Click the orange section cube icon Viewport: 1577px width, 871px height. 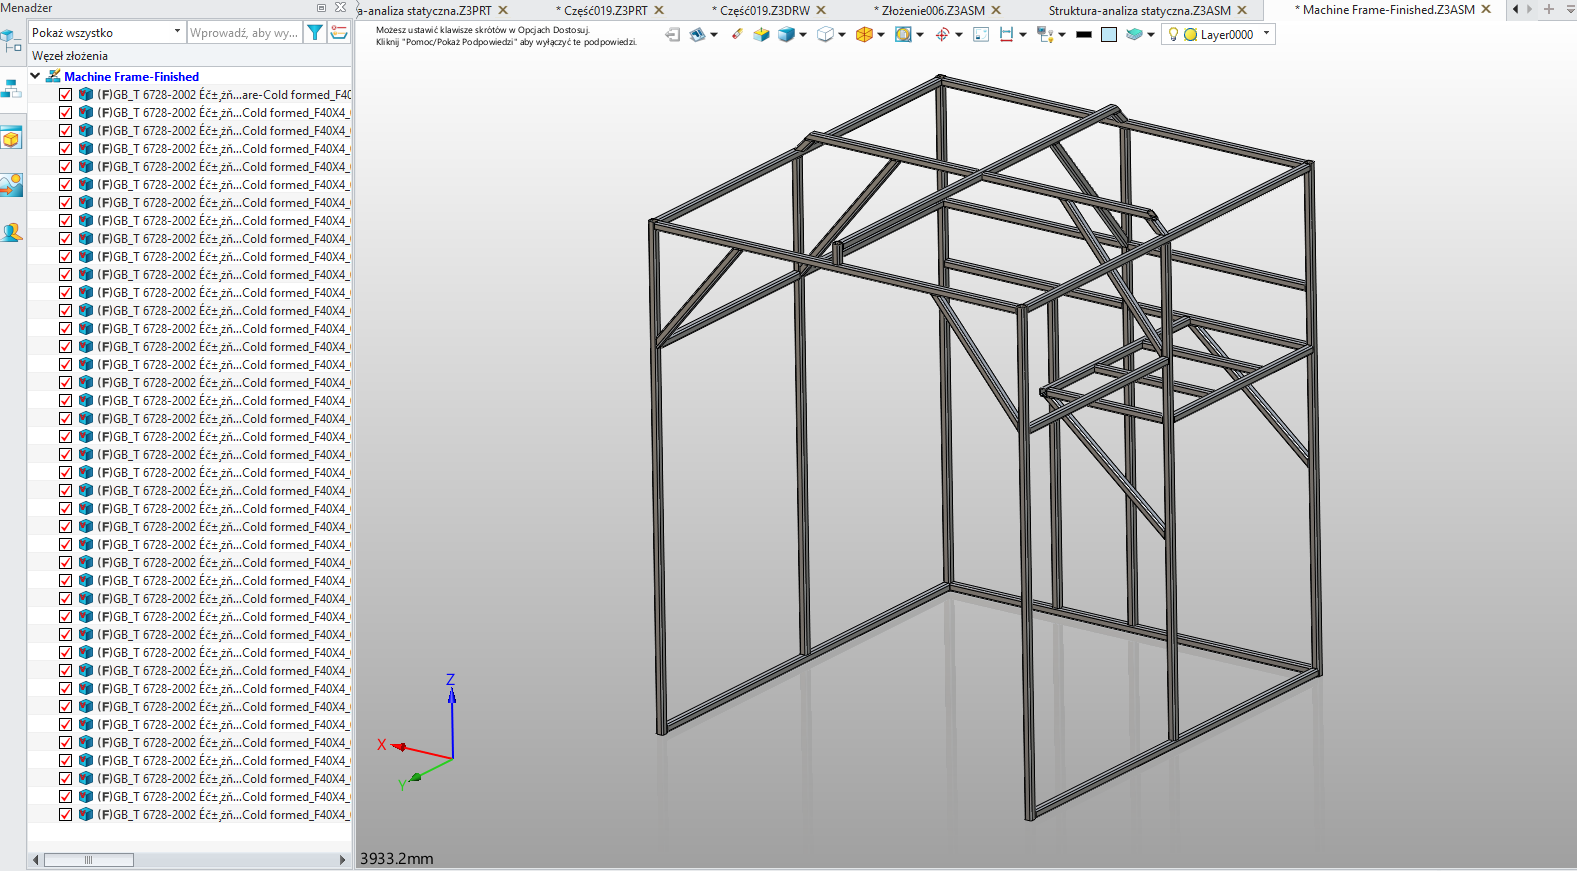(864, 34)
